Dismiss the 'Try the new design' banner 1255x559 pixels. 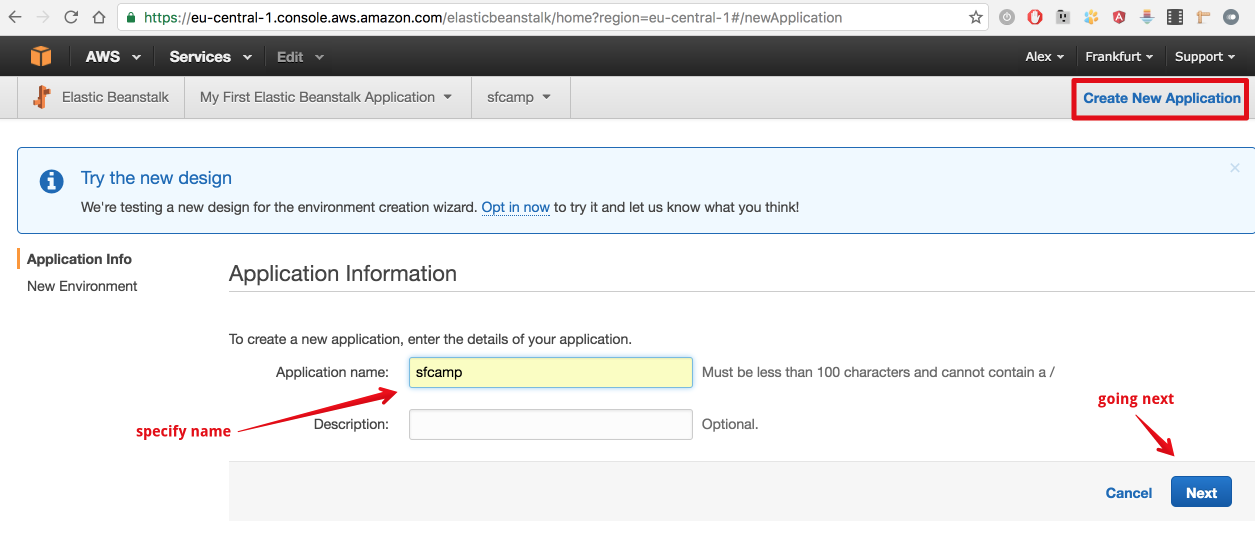(1235, 168)
